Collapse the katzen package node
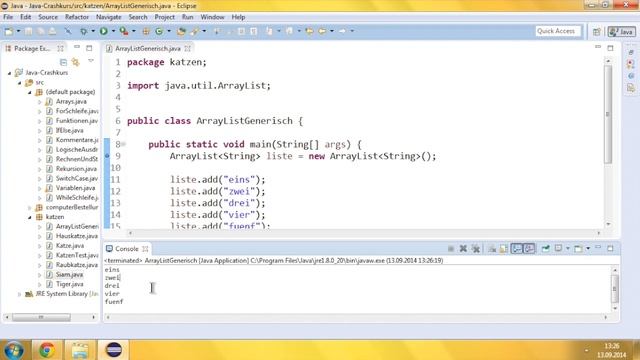This screenshot has height=360, width=640. coord(29,218)
